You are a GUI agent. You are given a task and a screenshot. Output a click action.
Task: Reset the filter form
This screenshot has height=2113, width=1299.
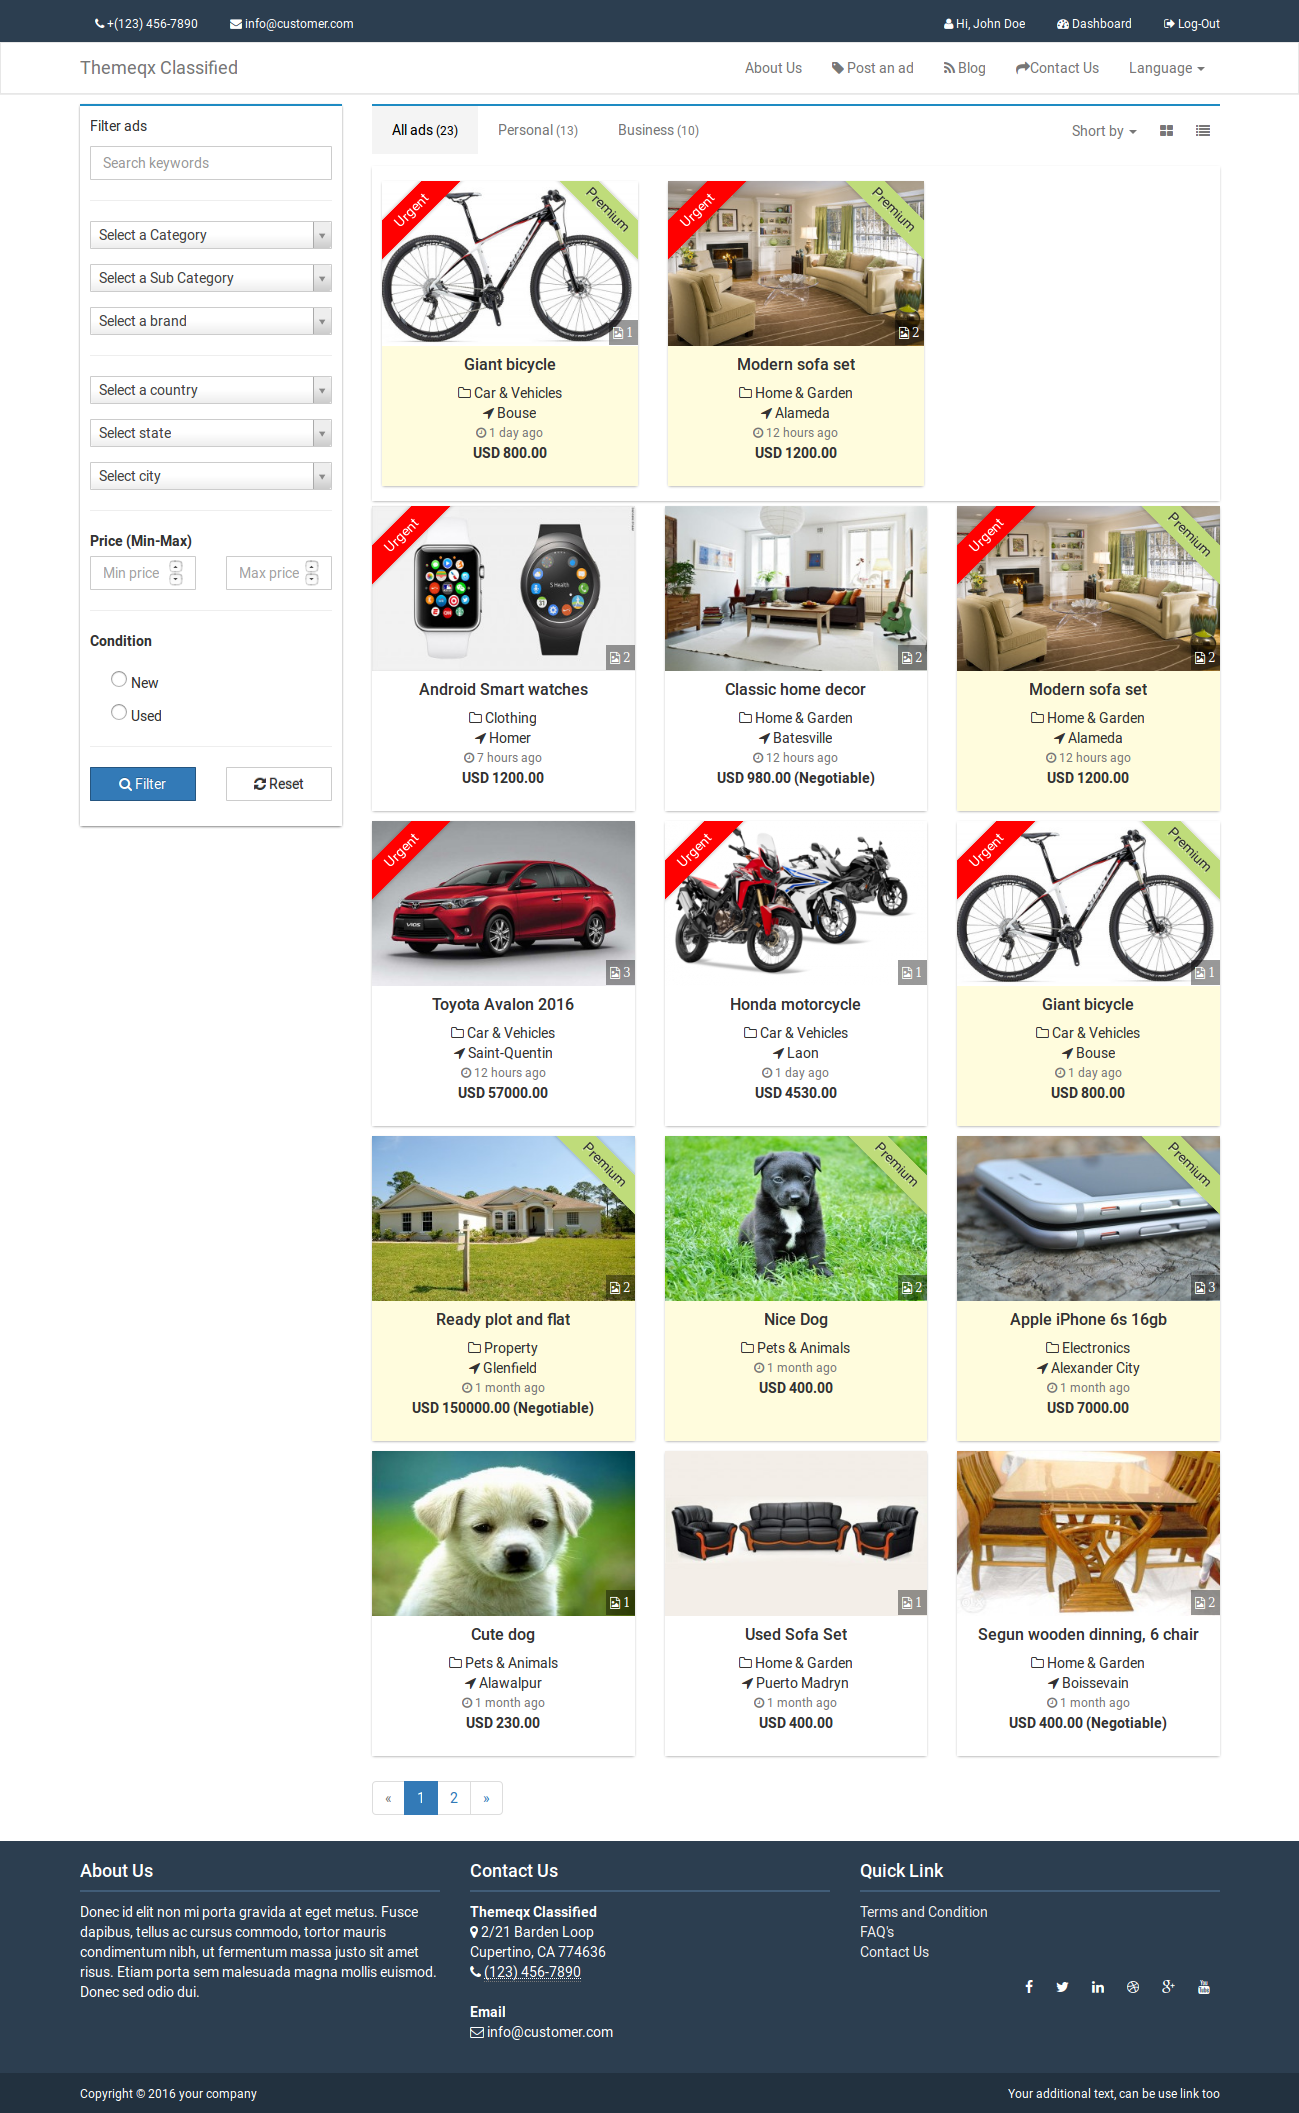point(279,784)
